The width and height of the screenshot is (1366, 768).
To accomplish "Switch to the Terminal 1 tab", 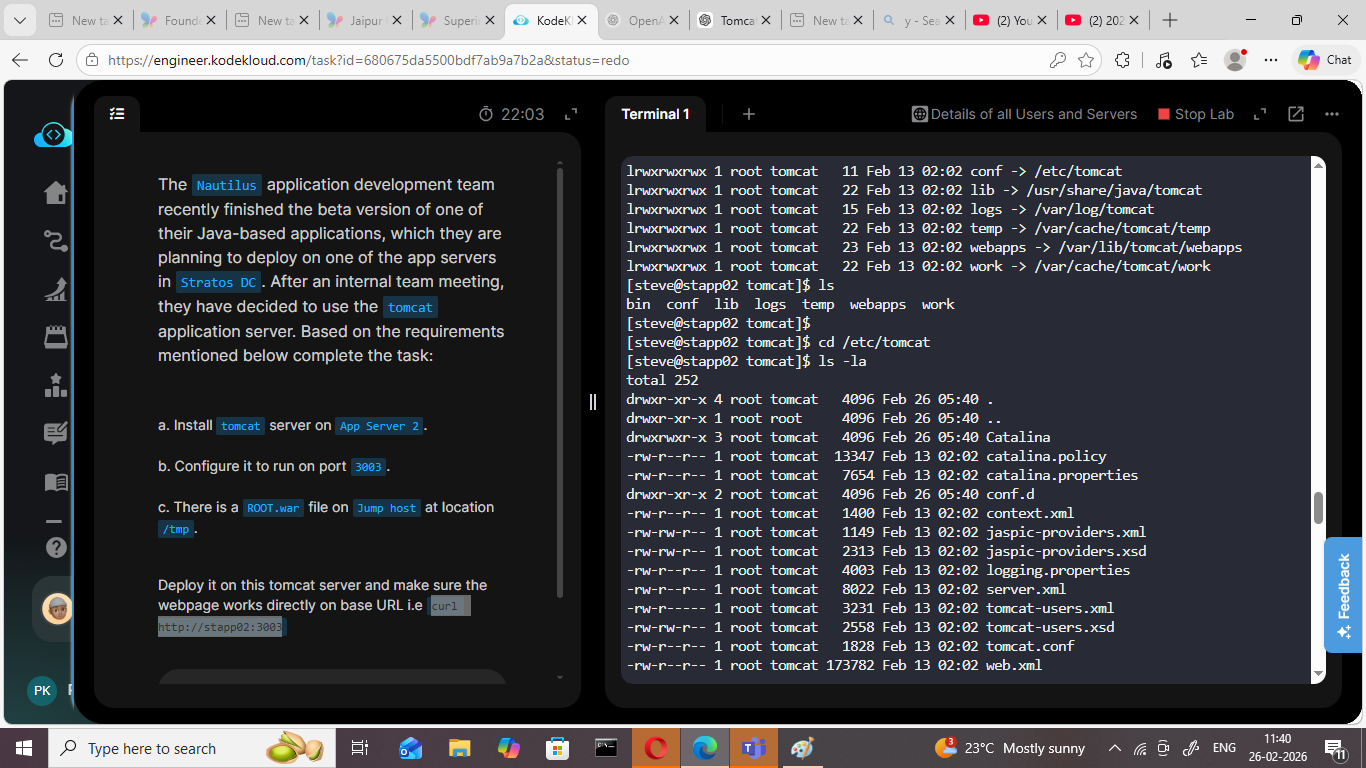I will [x=655, y=114].
